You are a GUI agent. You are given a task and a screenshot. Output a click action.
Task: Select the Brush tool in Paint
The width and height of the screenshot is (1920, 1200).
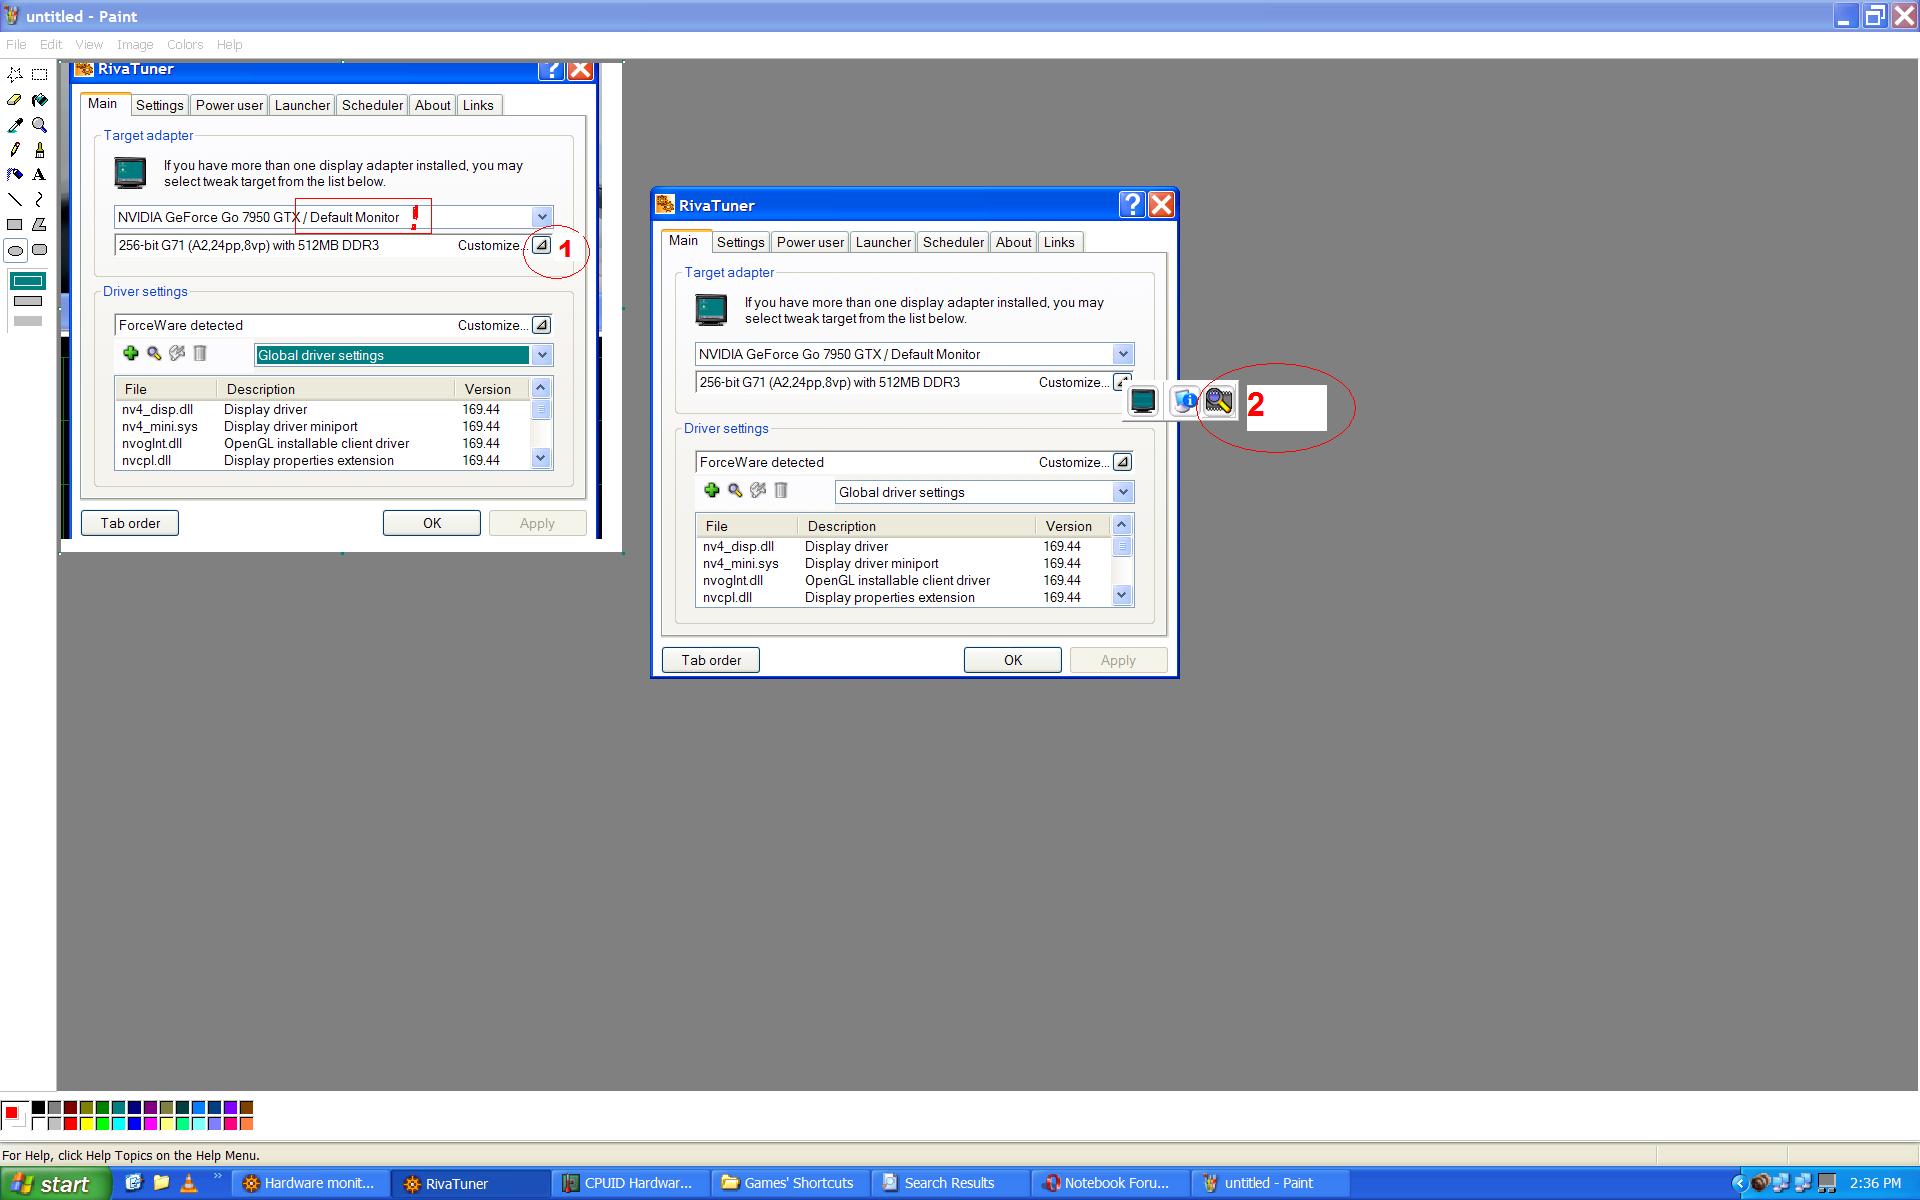coord(39,150)
